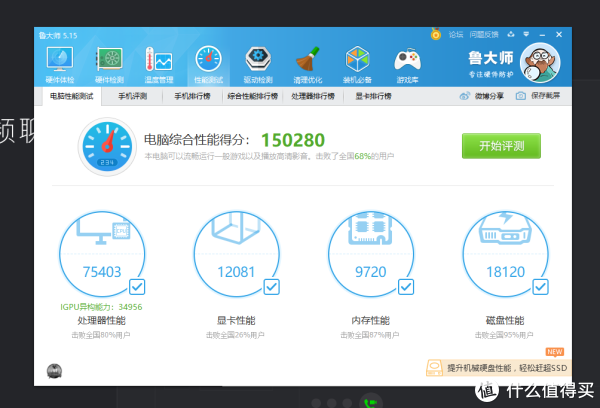Image resolution: width=600 pixels, height=408 pixels.
Task: Open the 问题反馈 feedback link
Action: point(484,34)
